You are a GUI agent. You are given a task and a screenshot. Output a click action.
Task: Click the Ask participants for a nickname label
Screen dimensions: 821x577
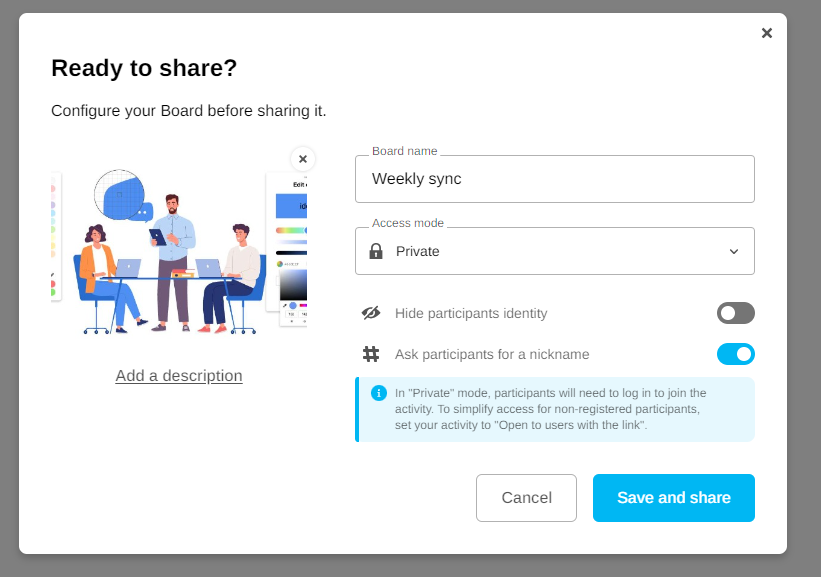pos(492,354)
